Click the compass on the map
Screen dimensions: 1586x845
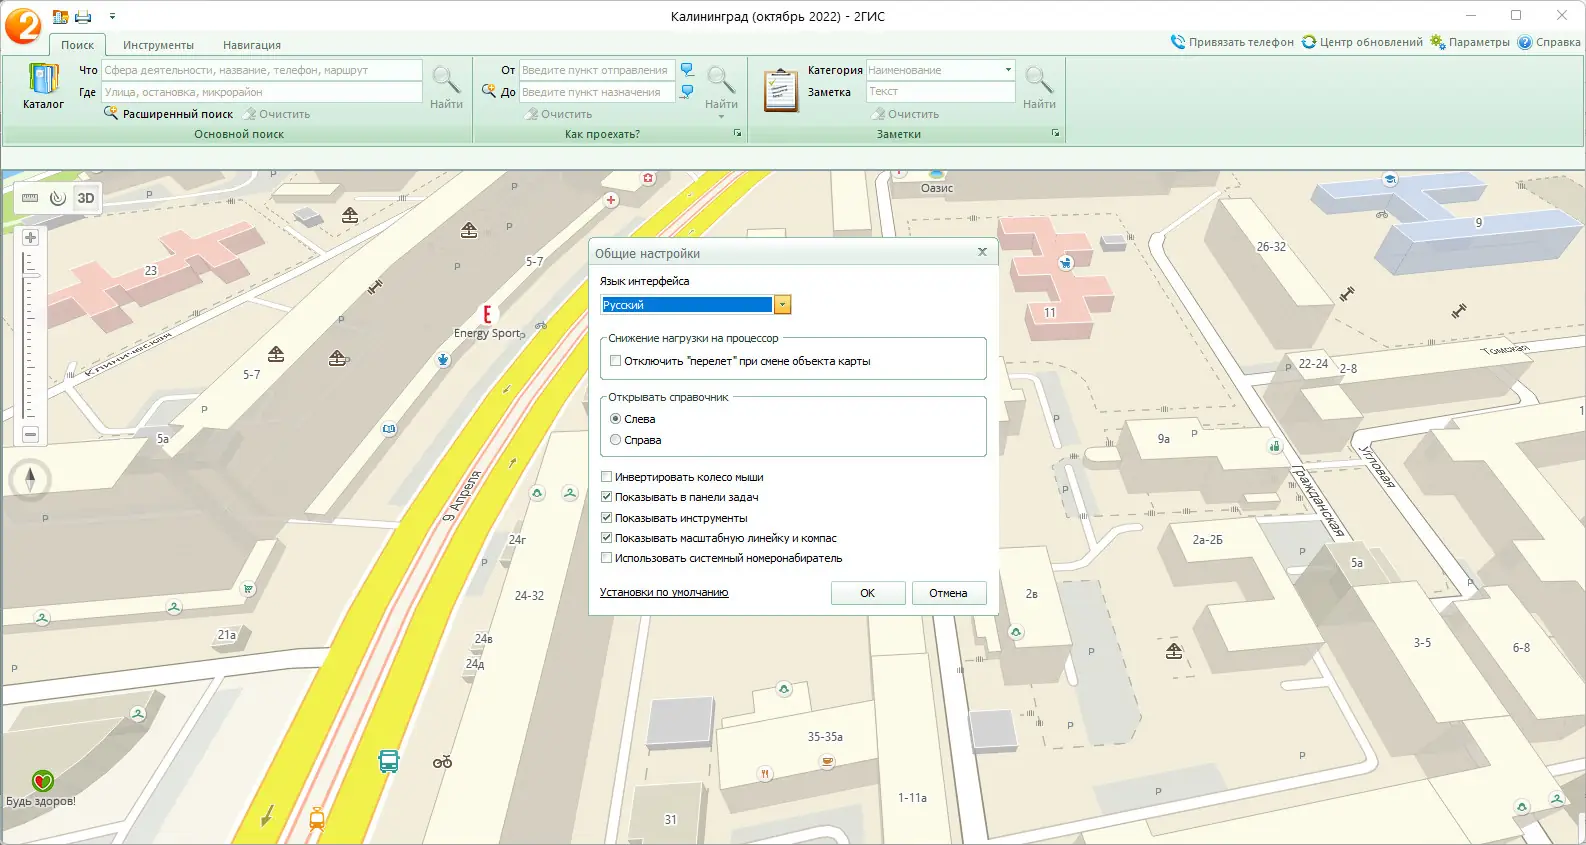click(30, 479)
